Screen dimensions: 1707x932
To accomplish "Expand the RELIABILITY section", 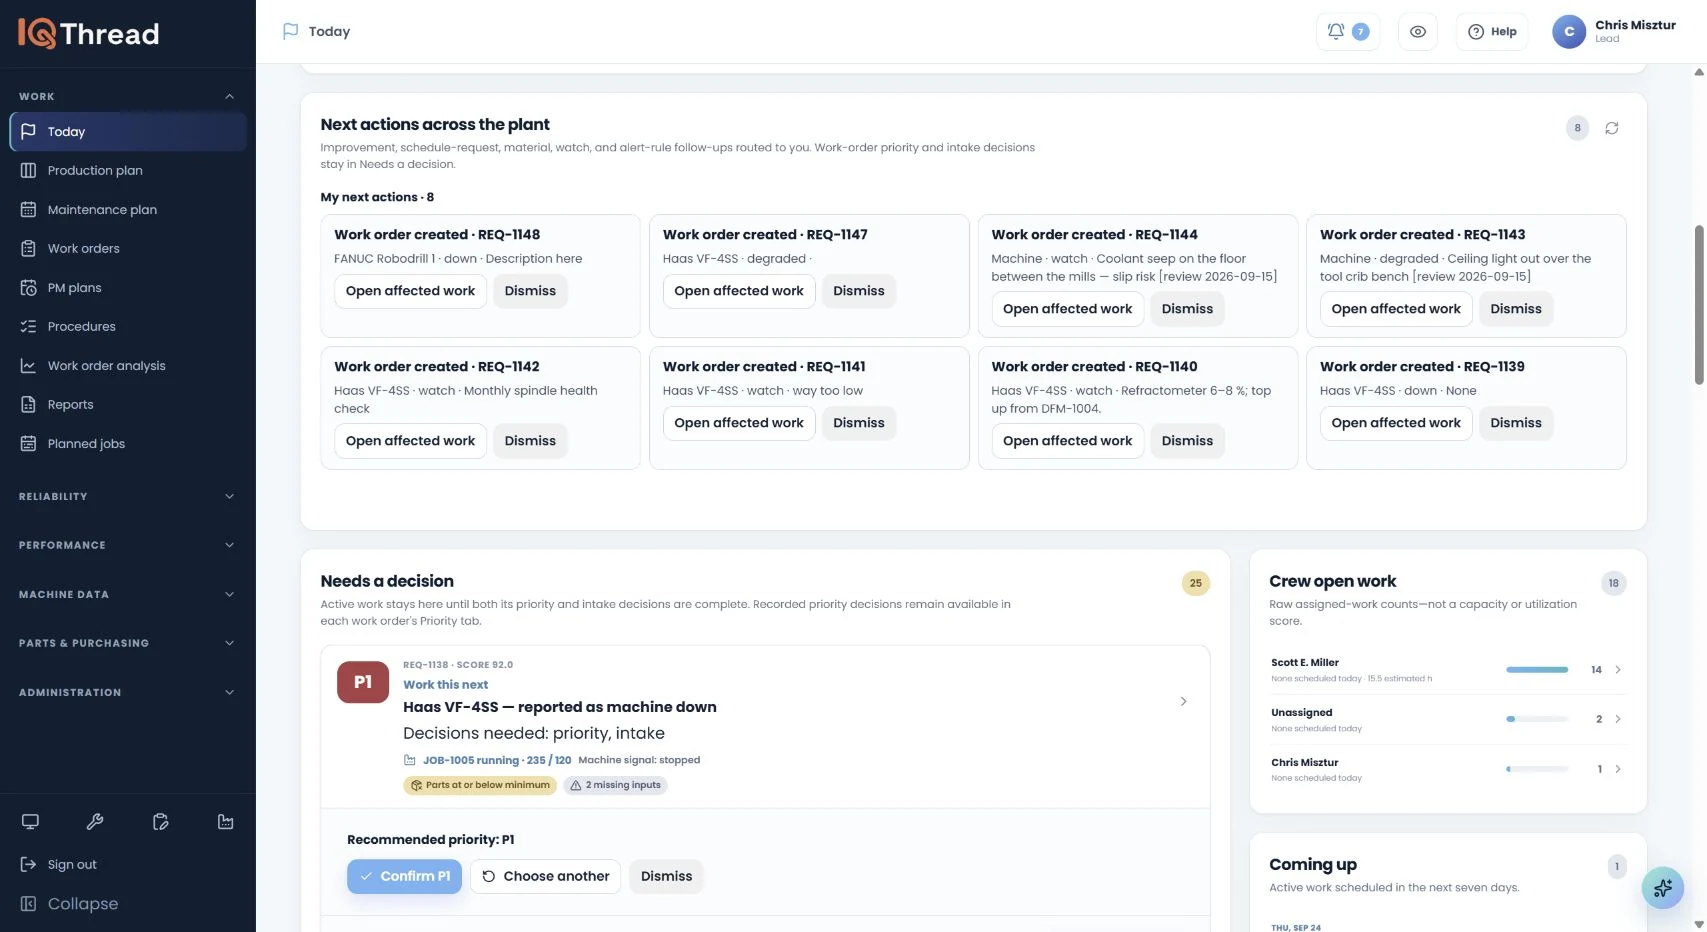I will coord(127,497).
